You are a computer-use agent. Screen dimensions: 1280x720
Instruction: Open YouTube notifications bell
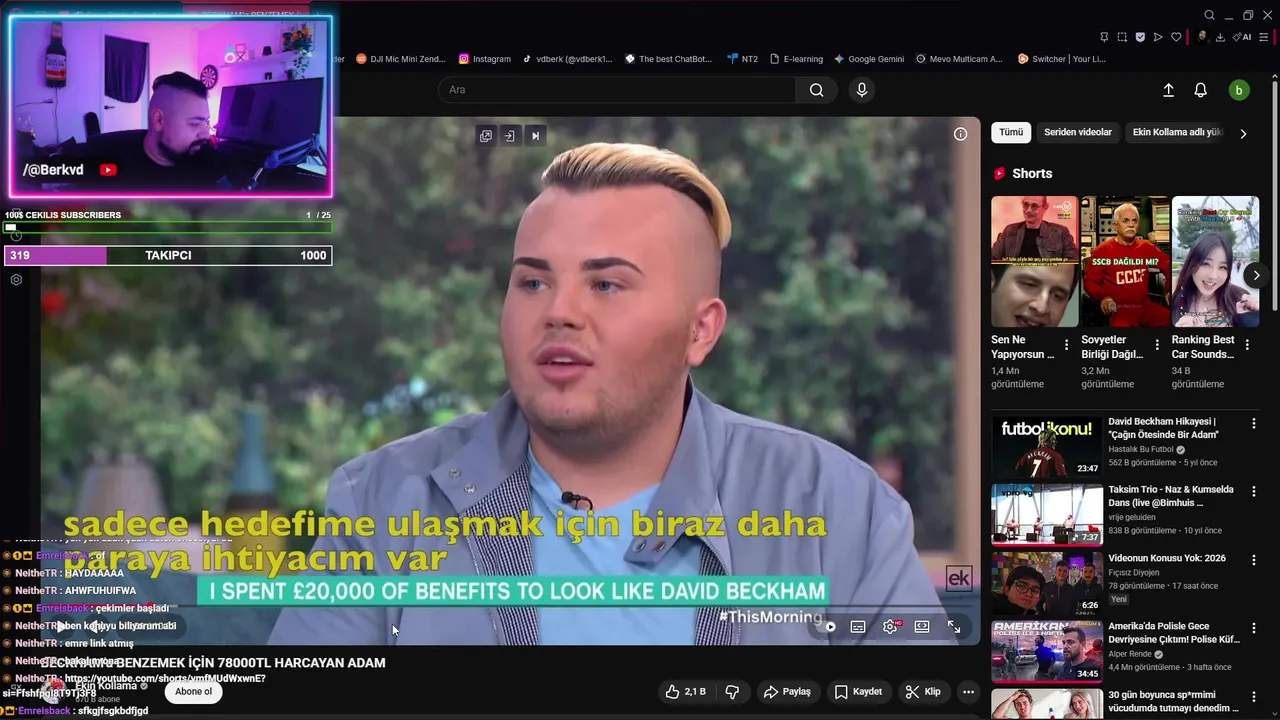pos(1201,90)
